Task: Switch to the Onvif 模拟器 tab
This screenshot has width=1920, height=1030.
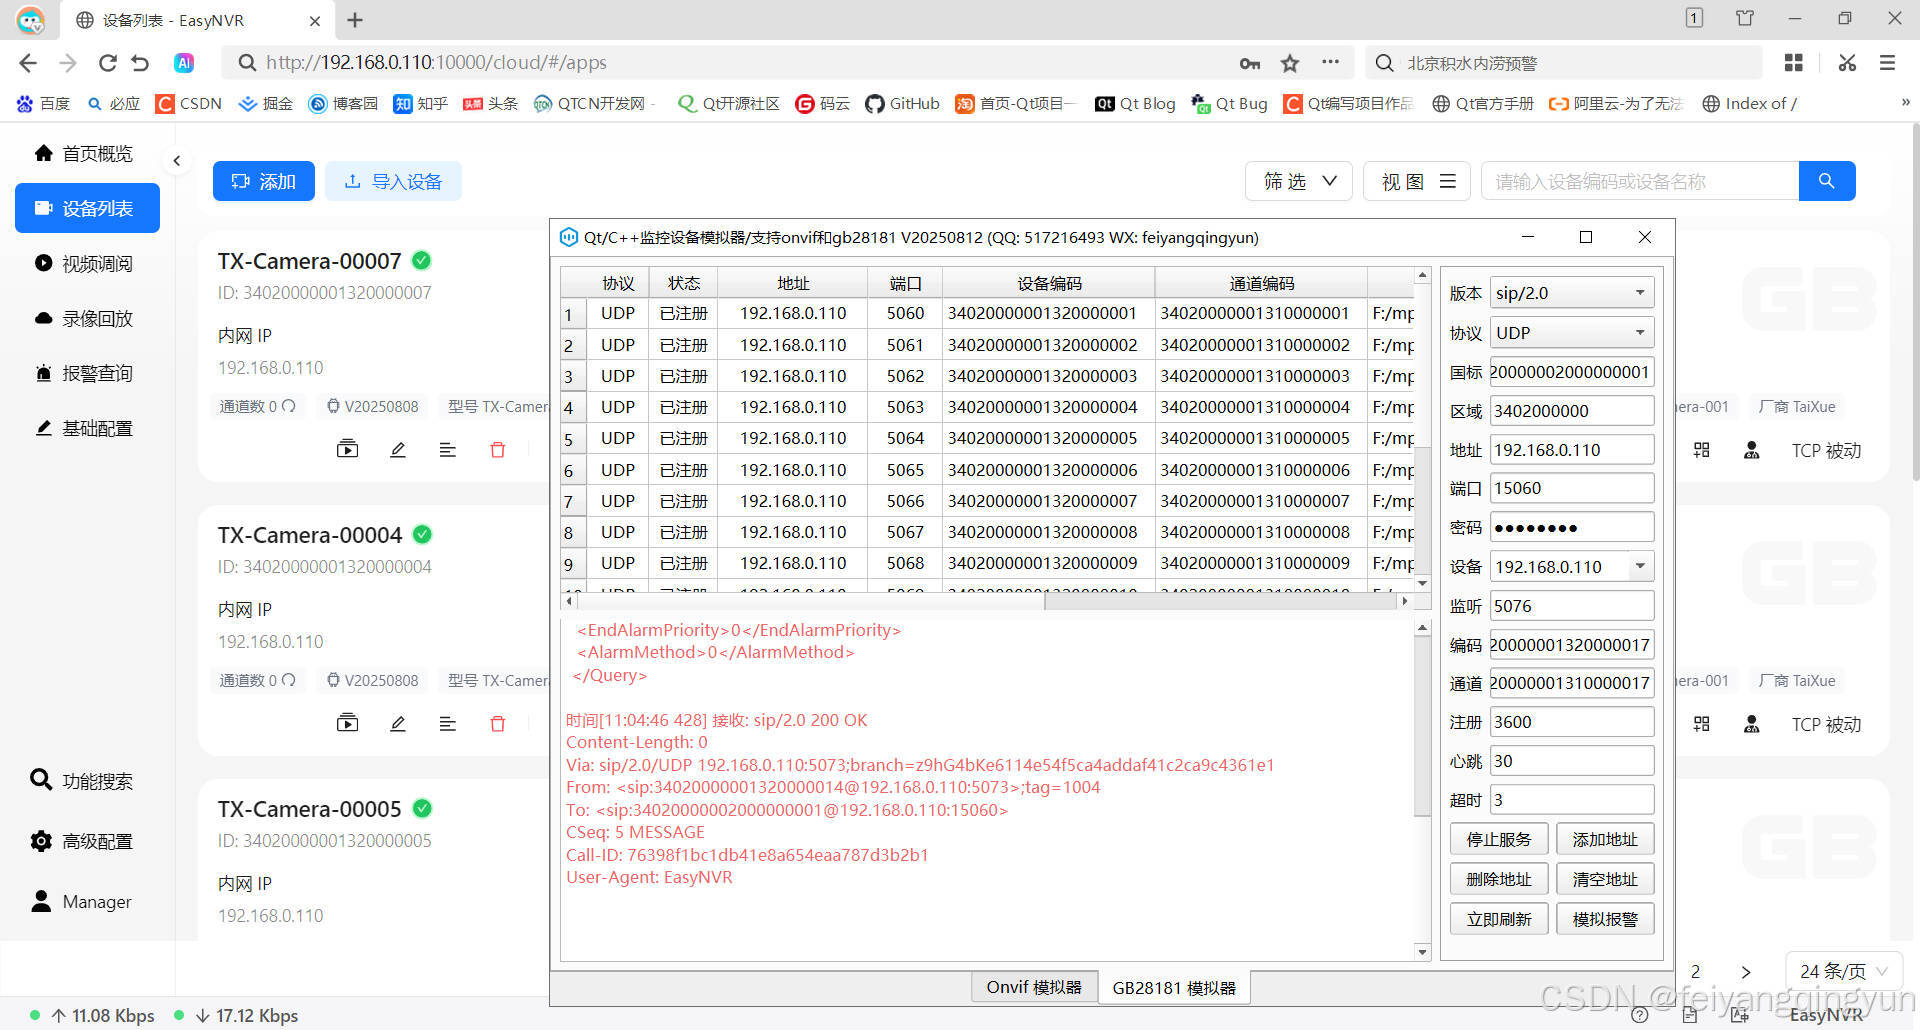Action: (x=1034, y=987)
